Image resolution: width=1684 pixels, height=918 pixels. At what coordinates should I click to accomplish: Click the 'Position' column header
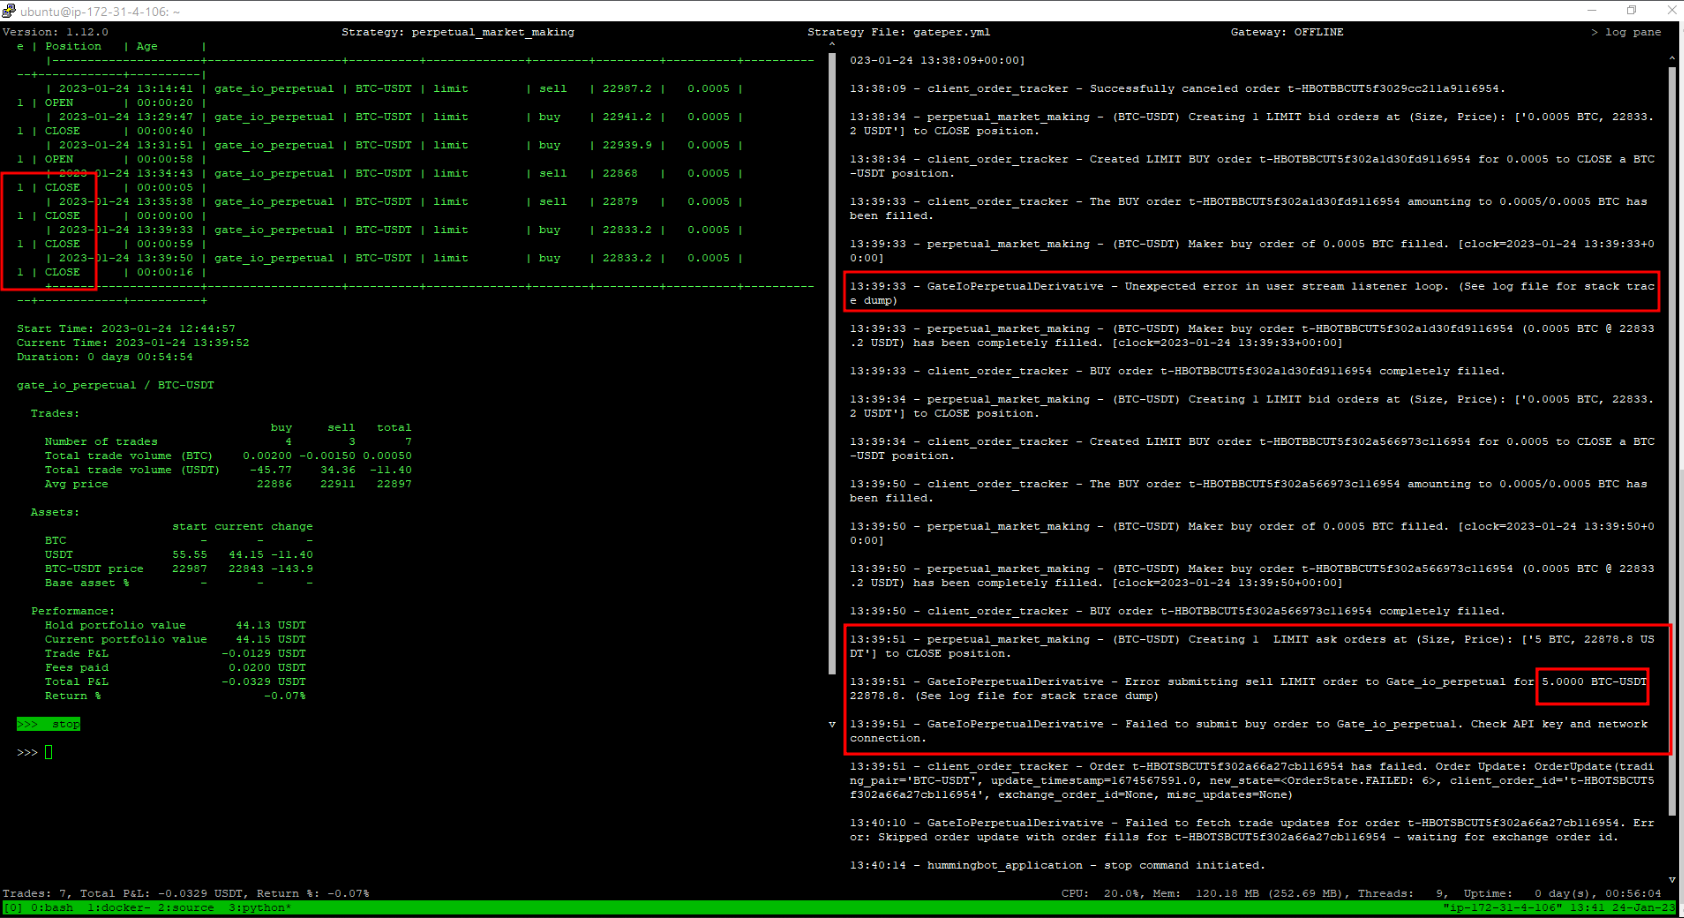tap(73, 46)
